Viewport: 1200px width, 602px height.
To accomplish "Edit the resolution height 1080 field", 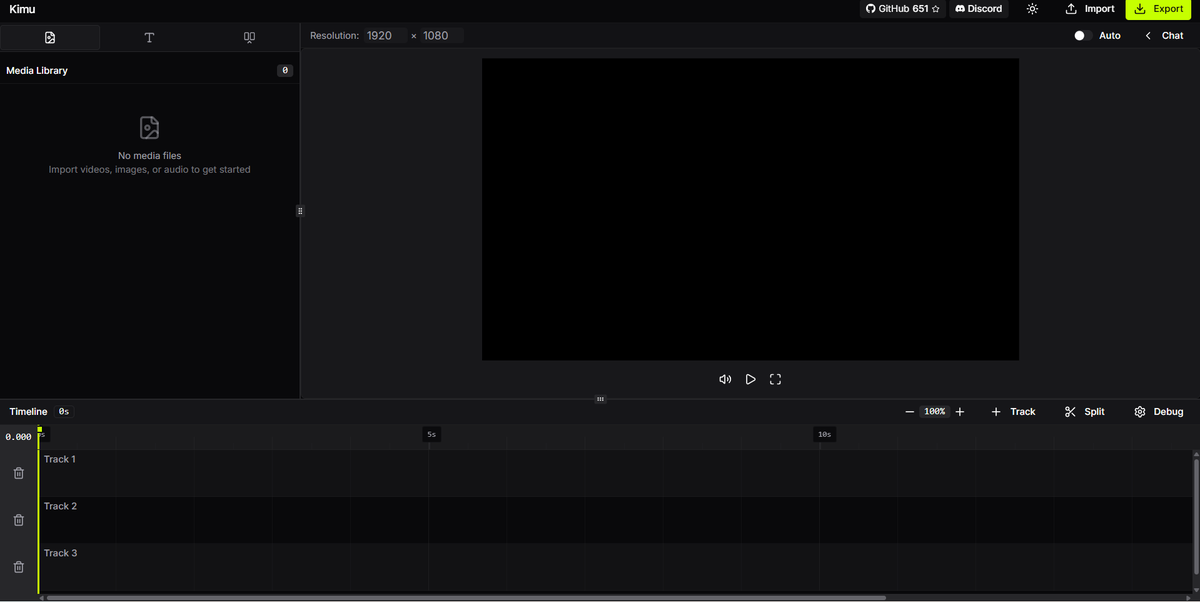I will pos(440,36).
